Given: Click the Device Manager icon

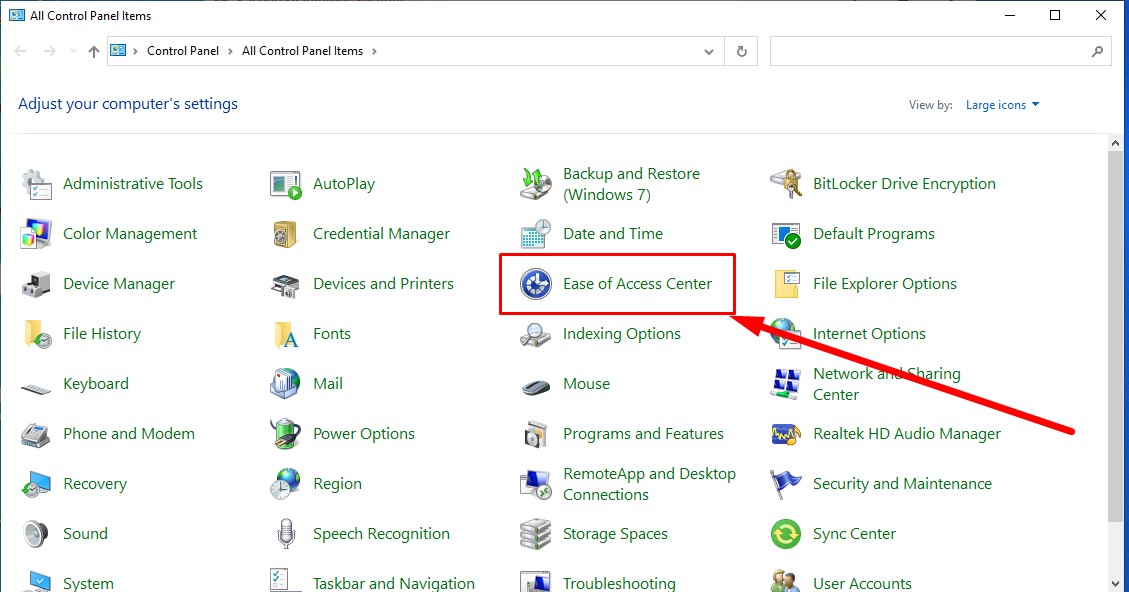Looking at the screenshot, I should click(x=37, y=284).
